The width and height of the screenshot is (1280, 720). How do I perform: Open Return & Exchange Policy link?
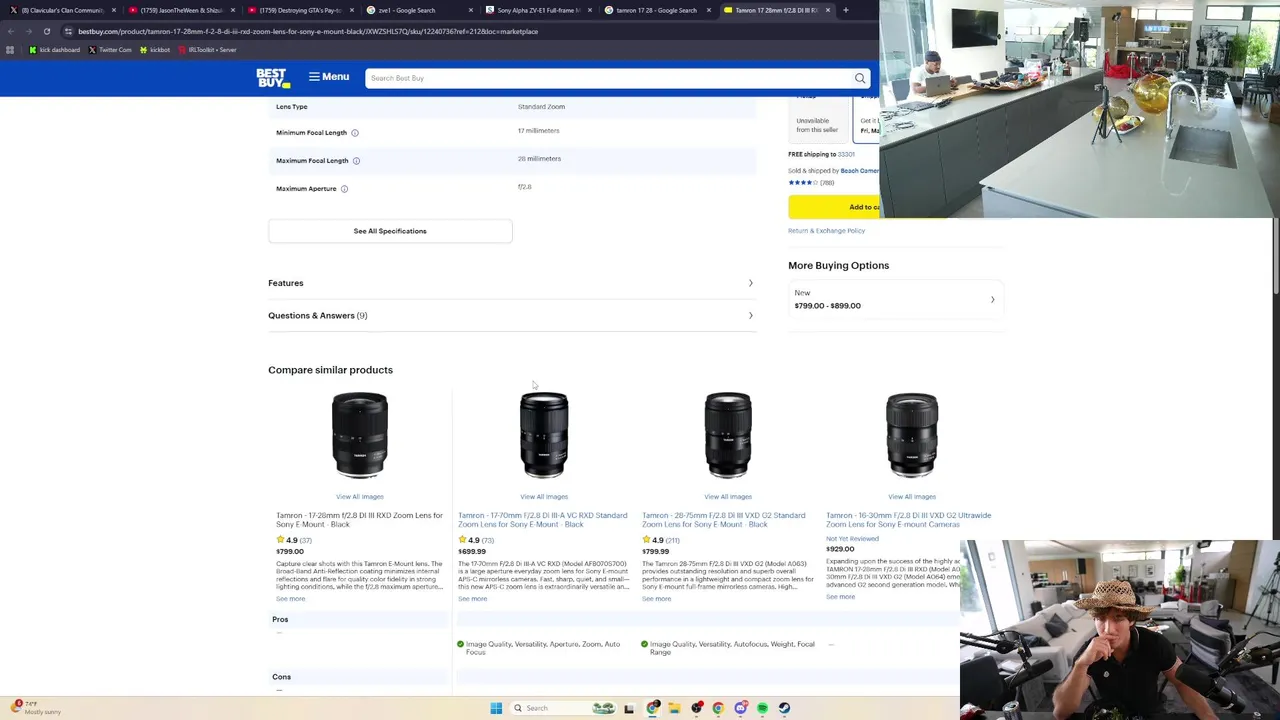tap(826, 231)
